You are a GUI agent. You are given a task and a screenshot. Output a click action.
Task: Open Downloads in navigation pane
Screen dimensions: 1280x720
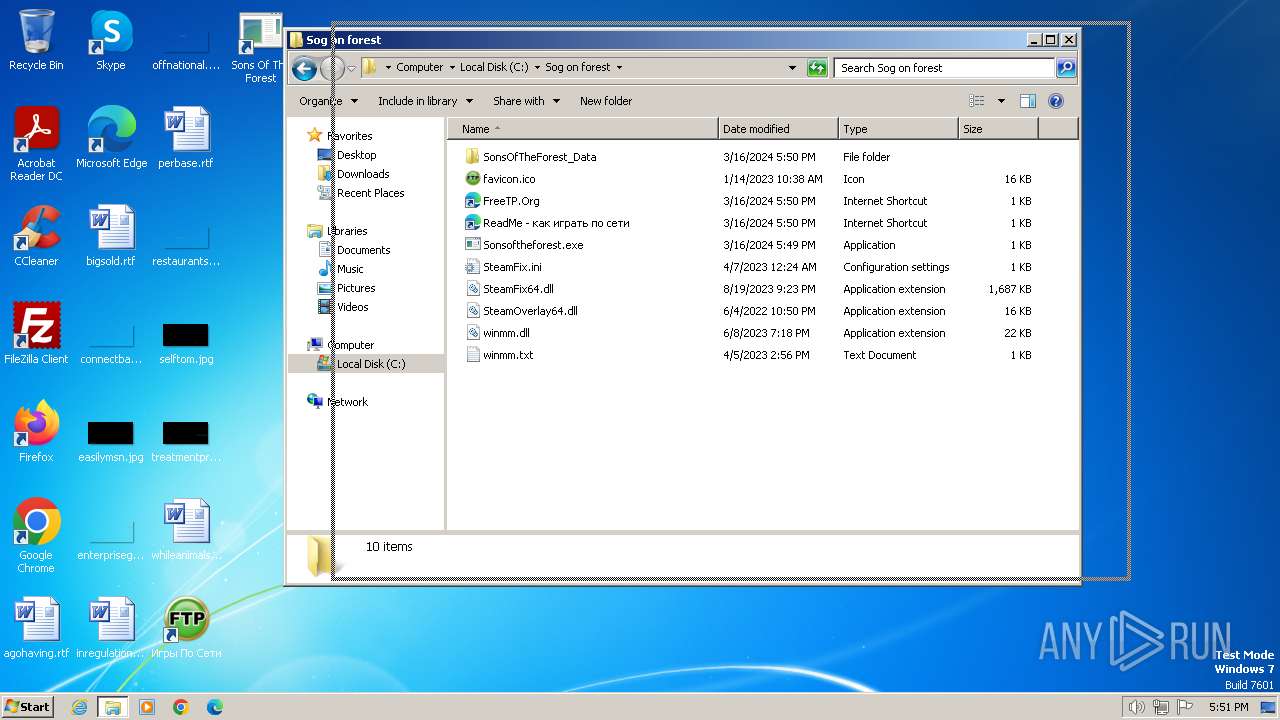(353, 174)
